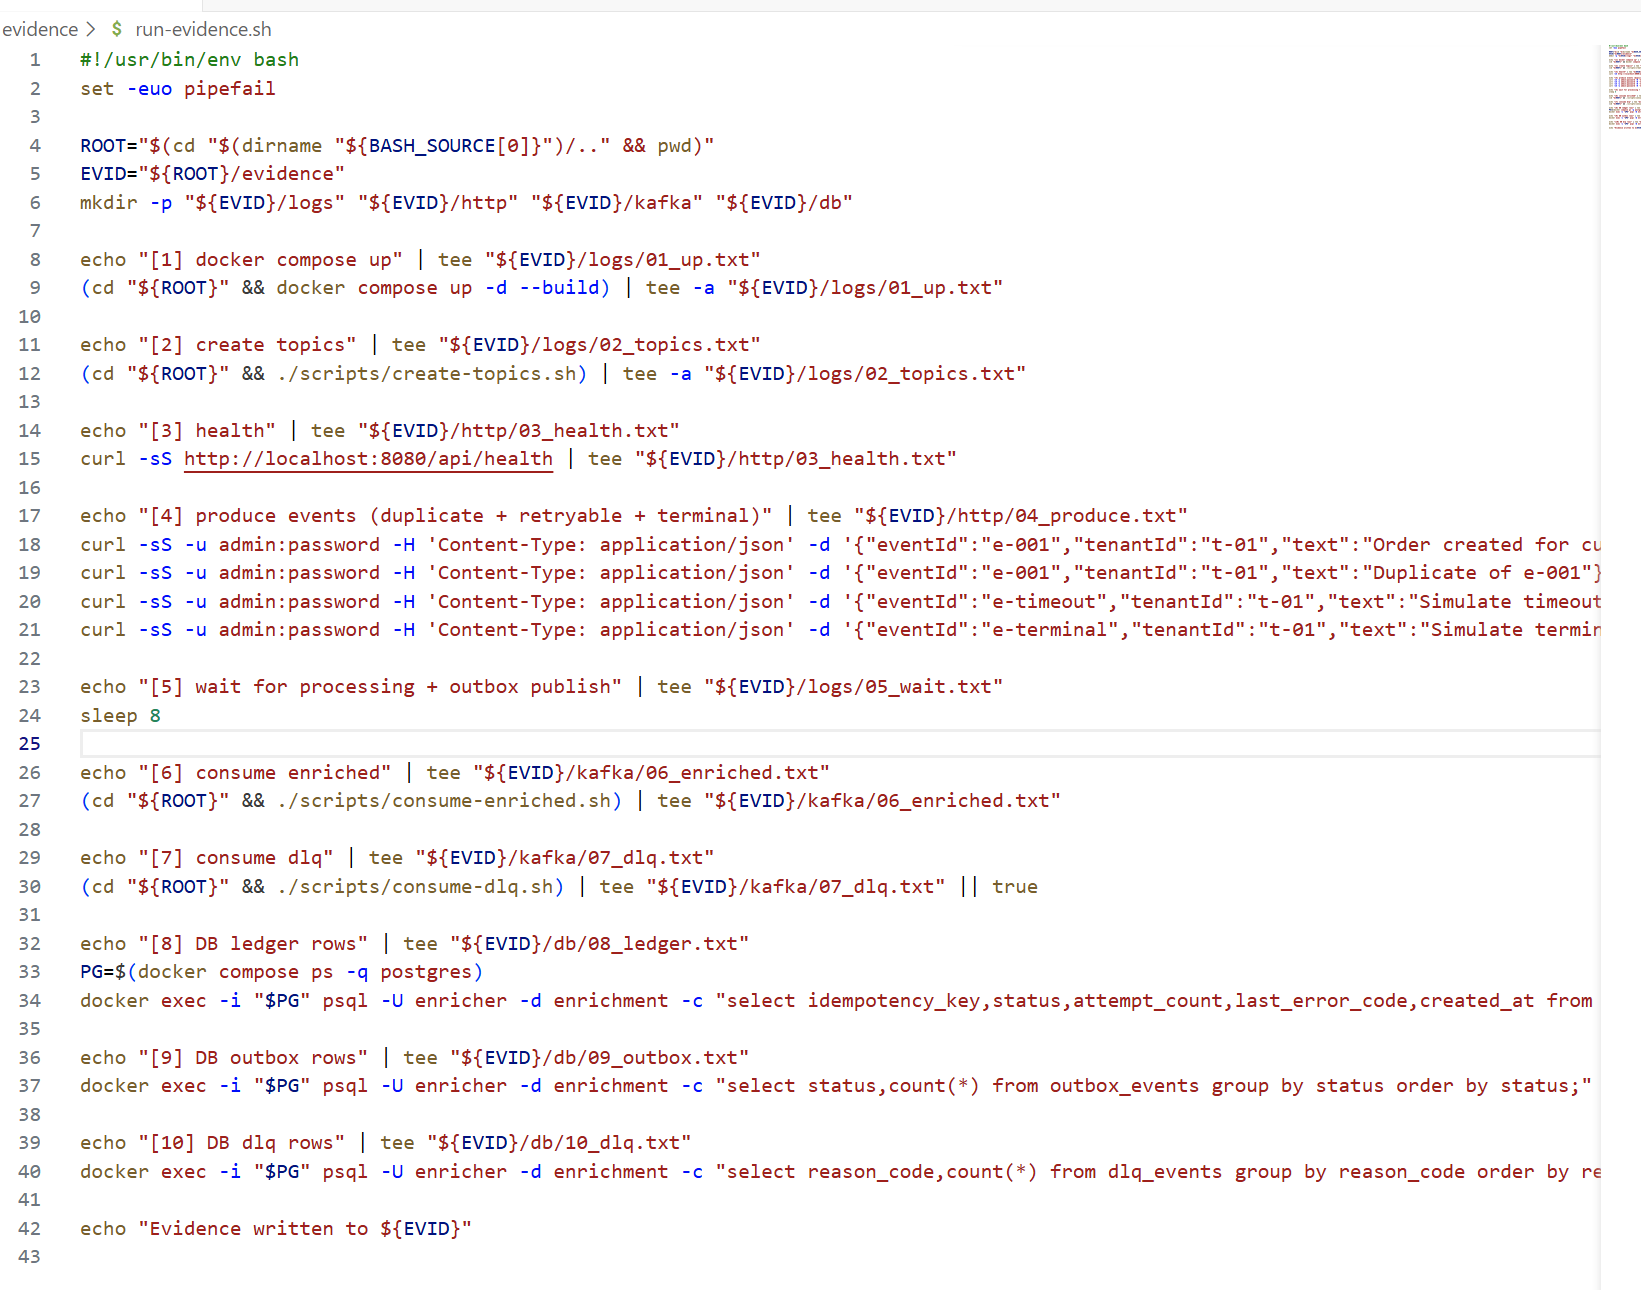Click the mkdir command on line 6
Viewport: 1641px width, 1290px height.
click(108, 202)
